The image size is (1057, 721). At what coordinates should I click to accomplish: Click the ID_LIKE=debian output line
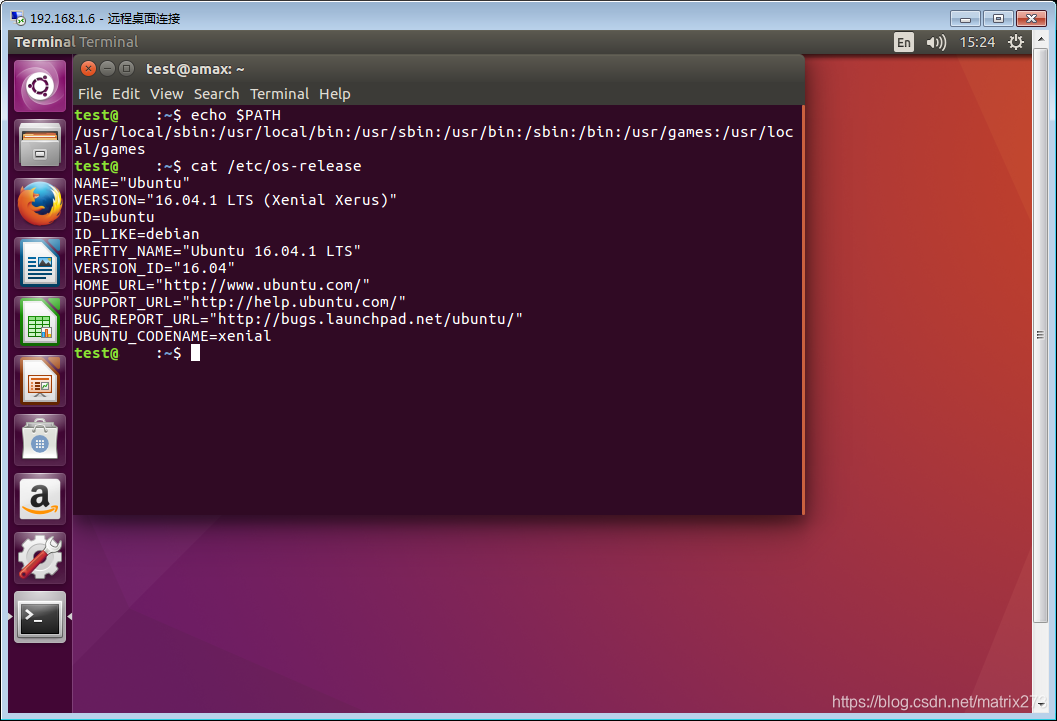(136, 234)
